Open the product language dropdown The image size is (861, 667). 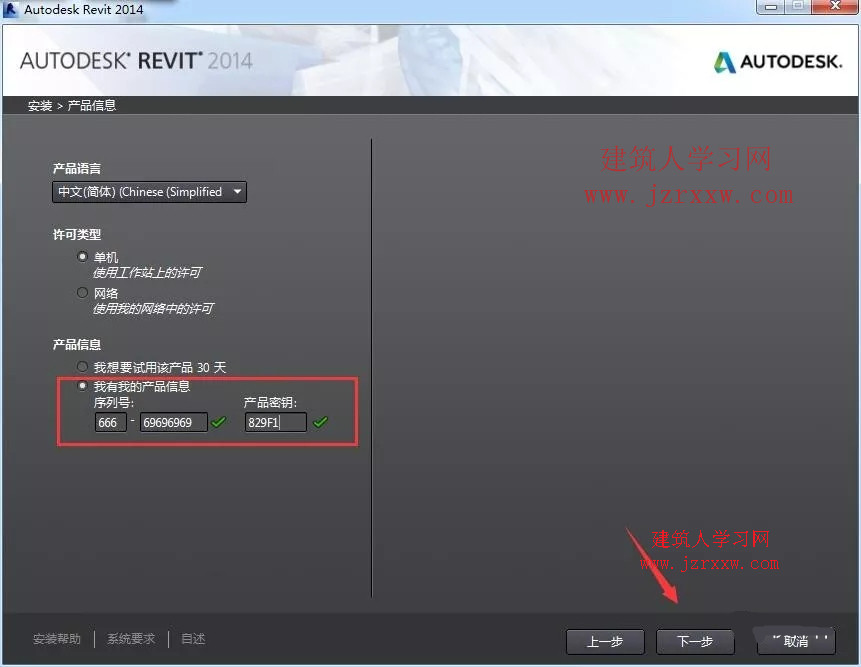tap(149, 192)
